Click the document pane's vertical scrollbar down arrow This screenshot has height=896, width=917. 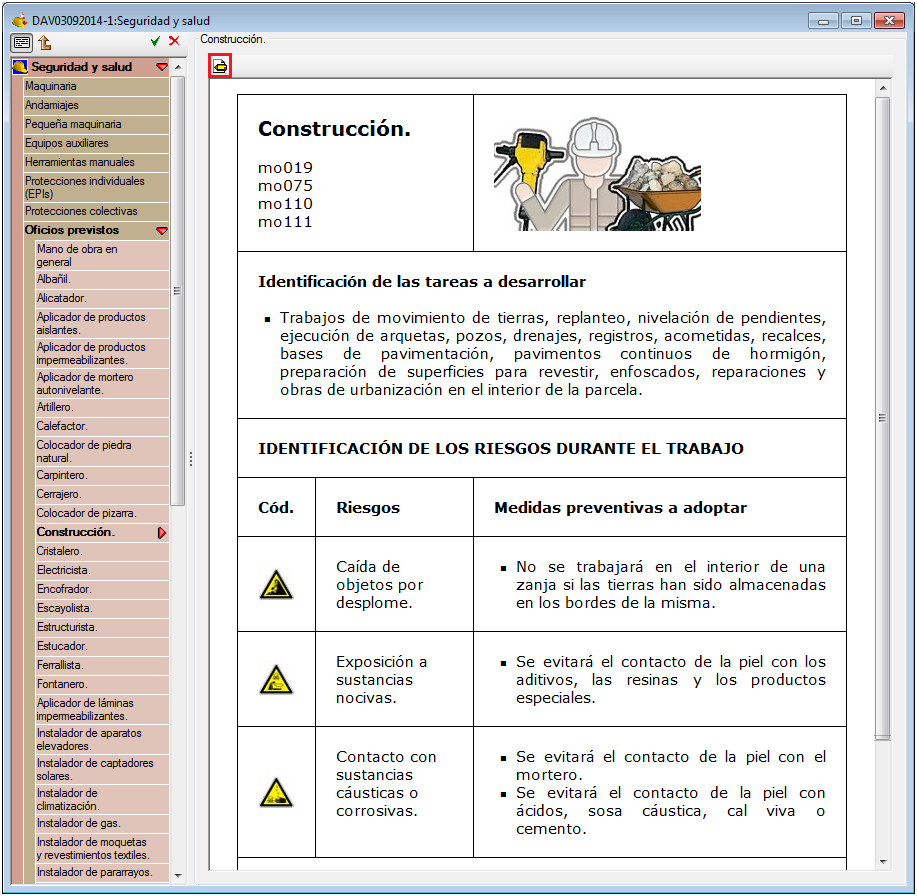click(x=883, y=862)
